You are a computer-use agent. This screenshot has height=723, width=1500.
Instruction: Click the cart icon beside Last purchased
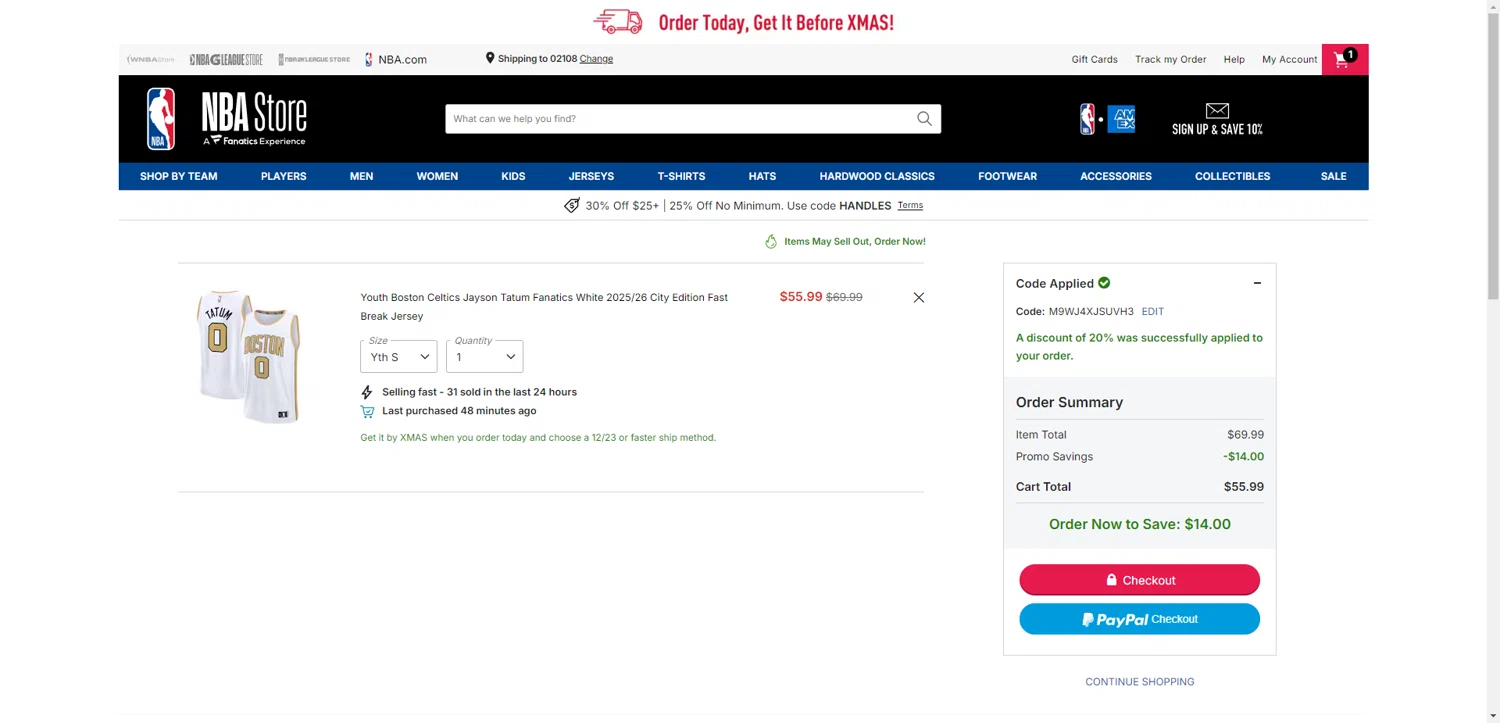tap(367, 411)
